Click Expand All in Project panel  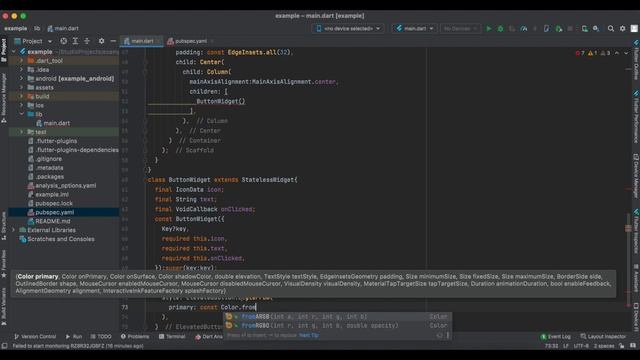[x=75, y=41]
